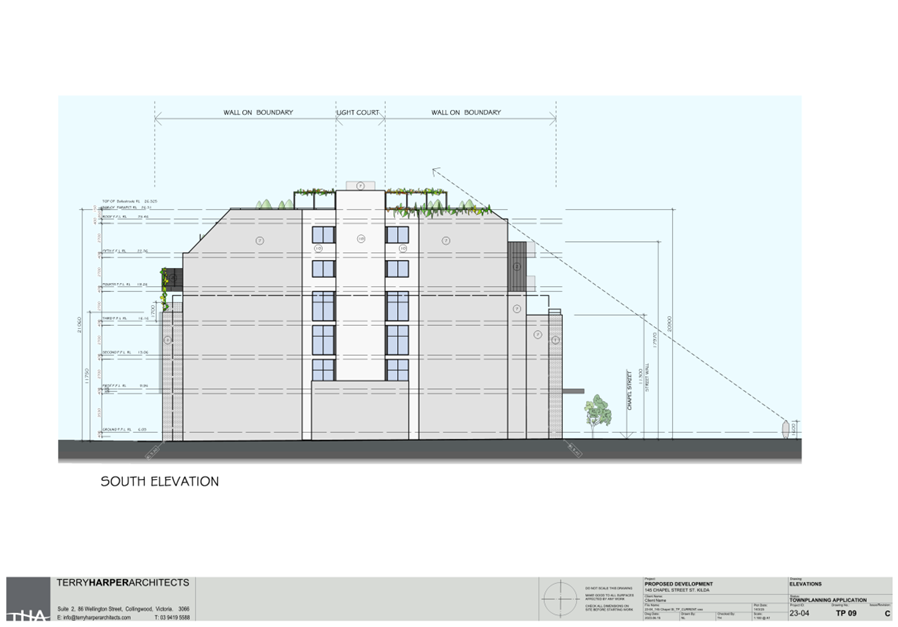Click the dark louvred screen on right facade
The height and width of the screenshot is (627, 898).
coord(516,267)
